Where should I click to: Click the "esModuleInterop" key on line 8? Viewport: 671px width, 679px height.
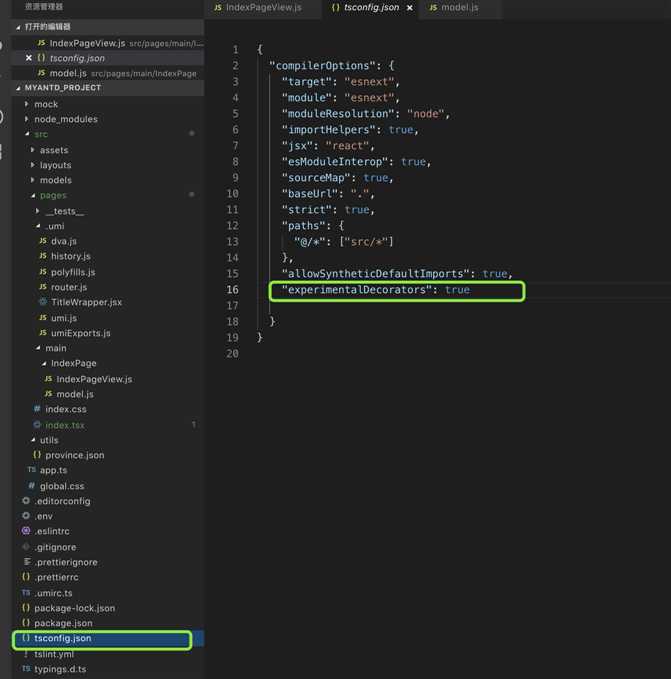click(x=335, y=162)
